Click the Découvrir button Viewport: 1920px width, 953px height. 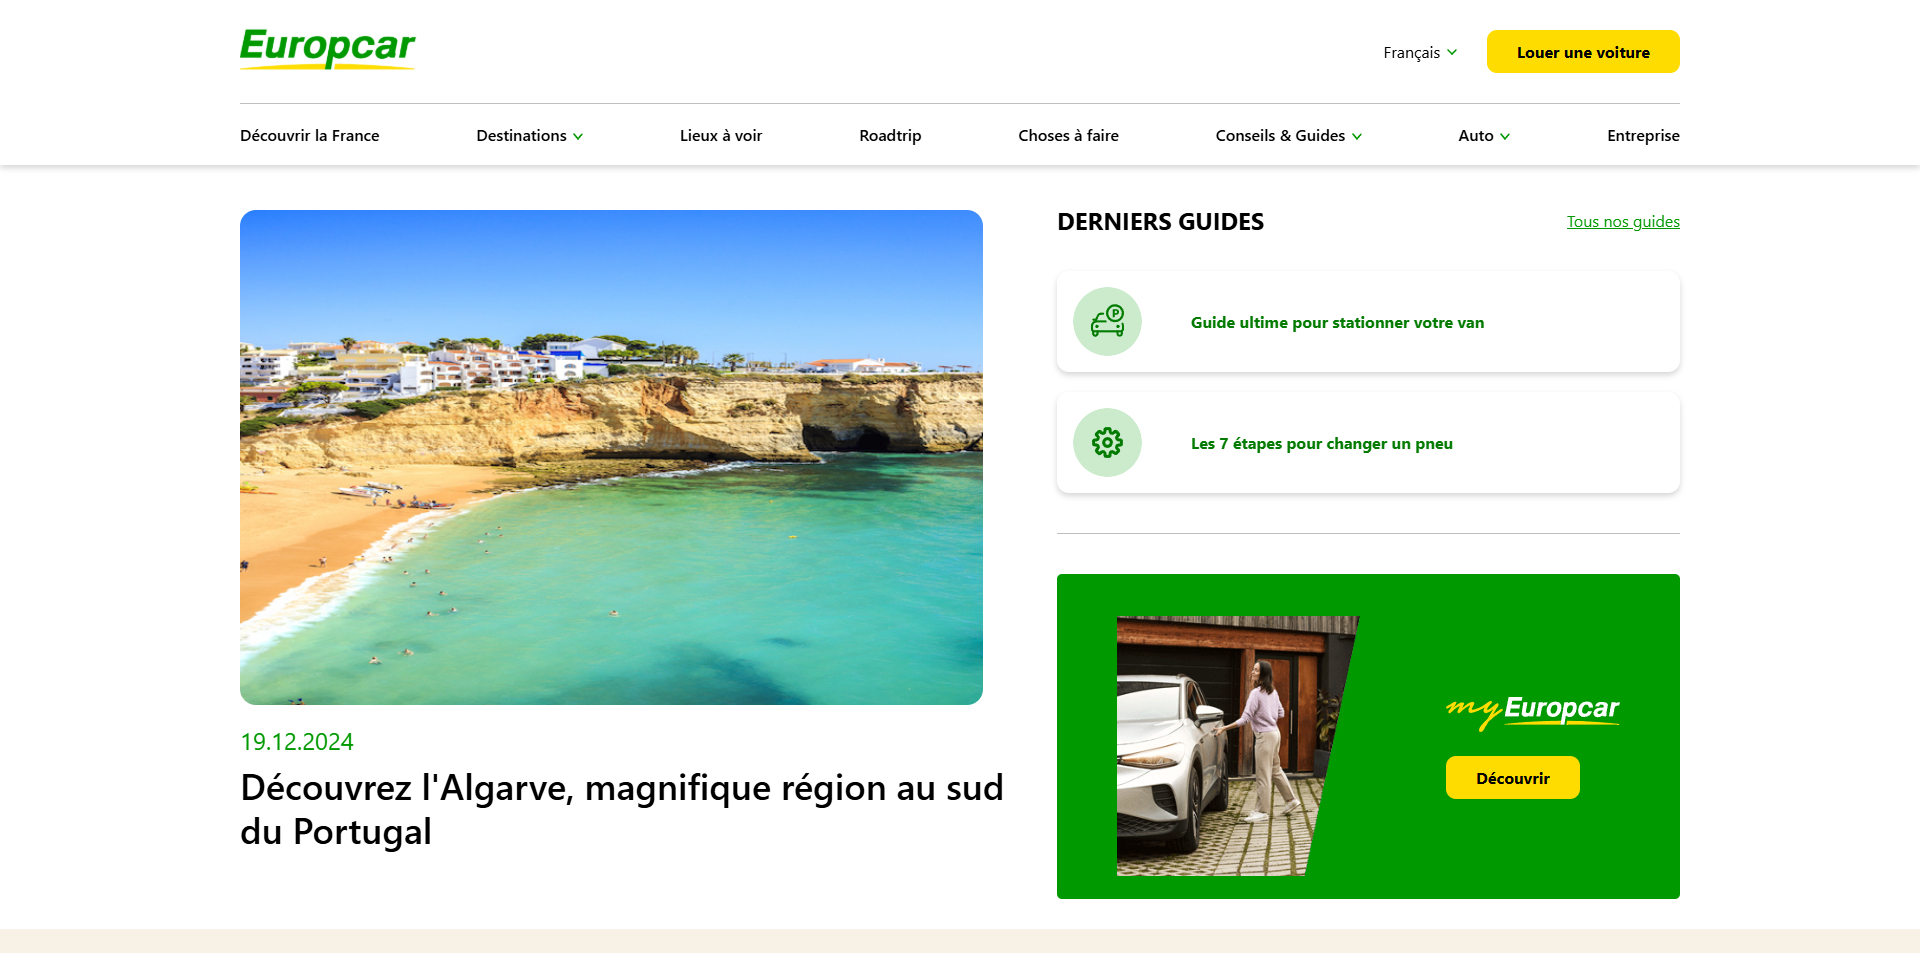tap(1512, 778)
